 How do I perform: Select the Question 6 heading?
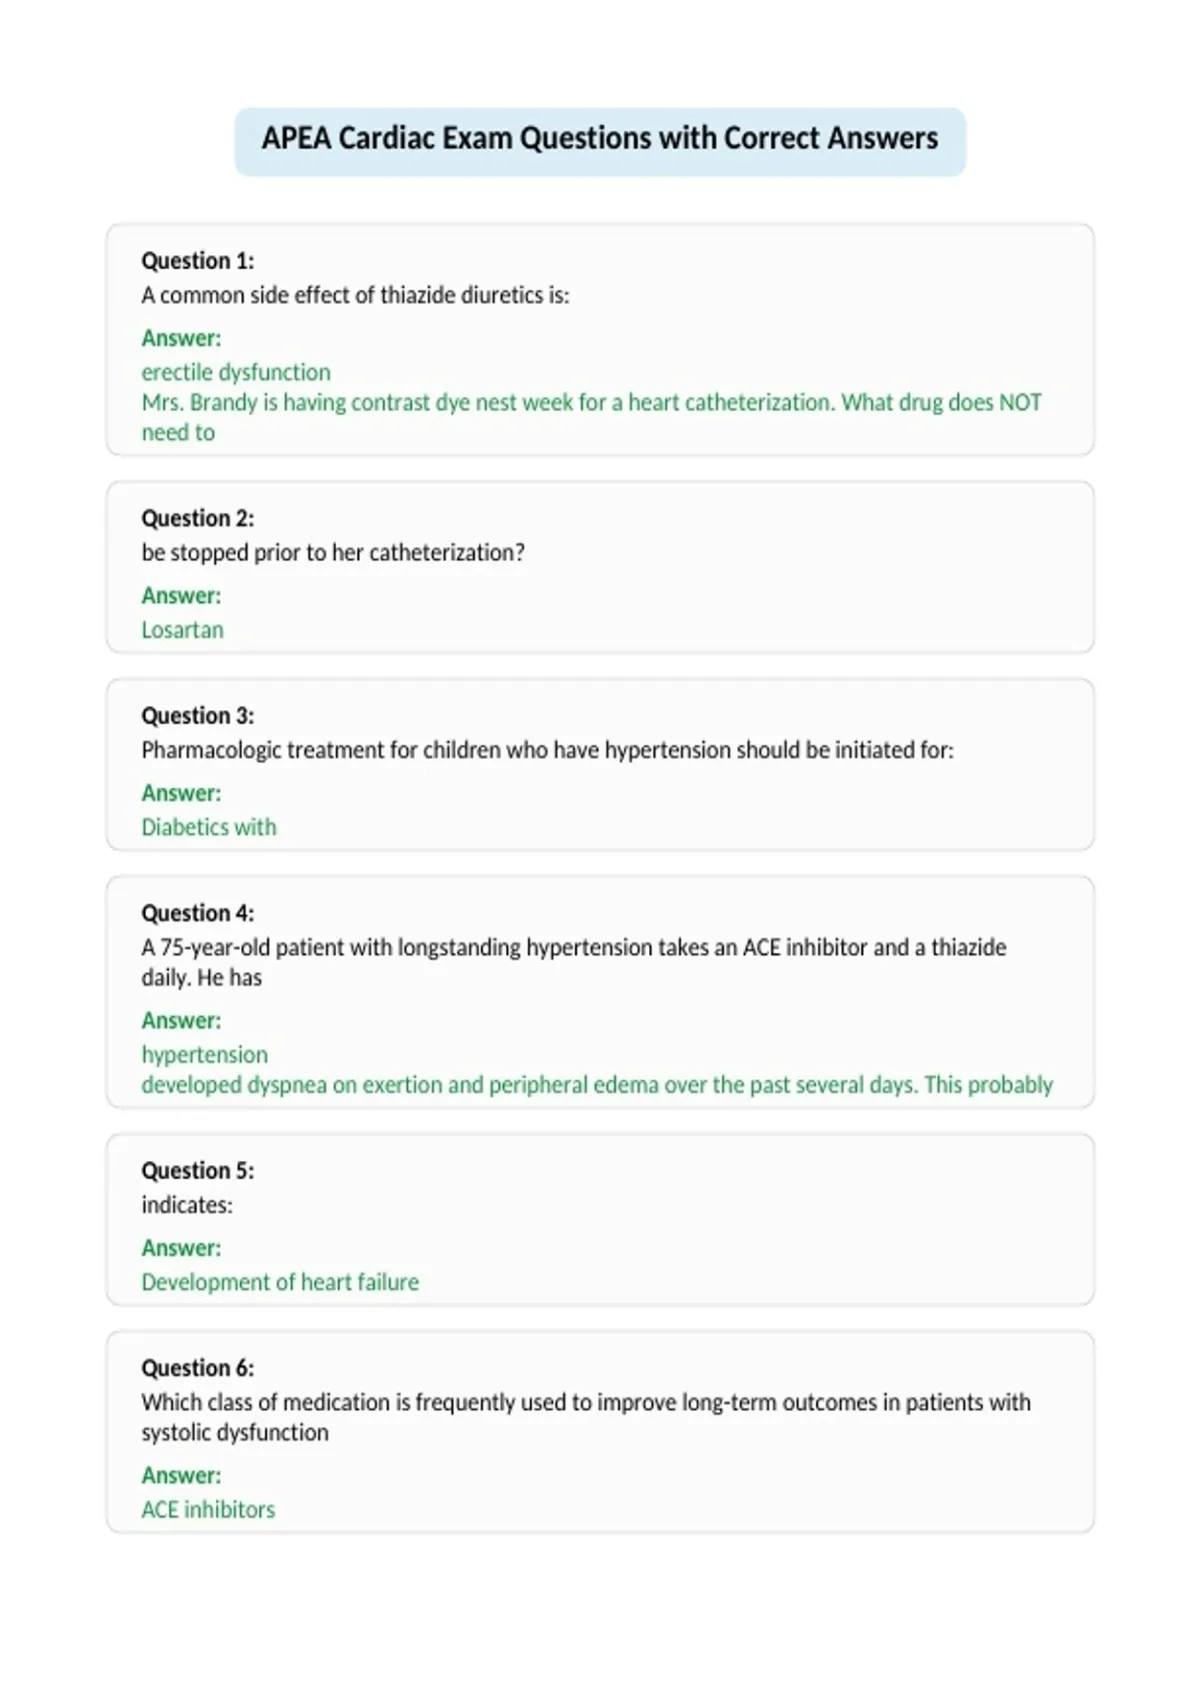[198, 1368]
